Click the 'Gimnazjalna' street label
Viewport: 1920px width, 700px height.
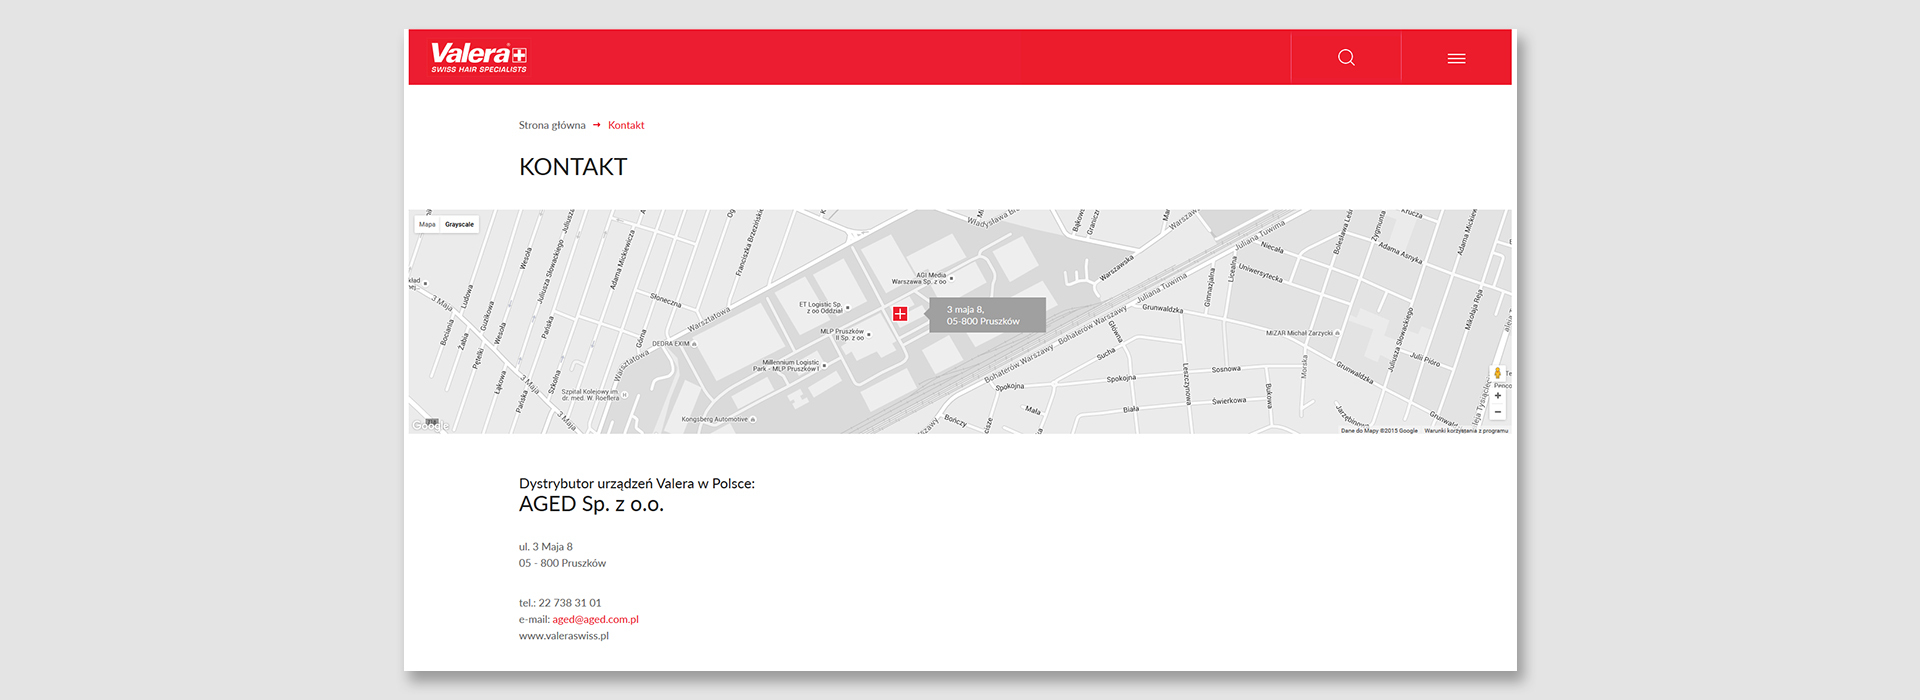1209,287
